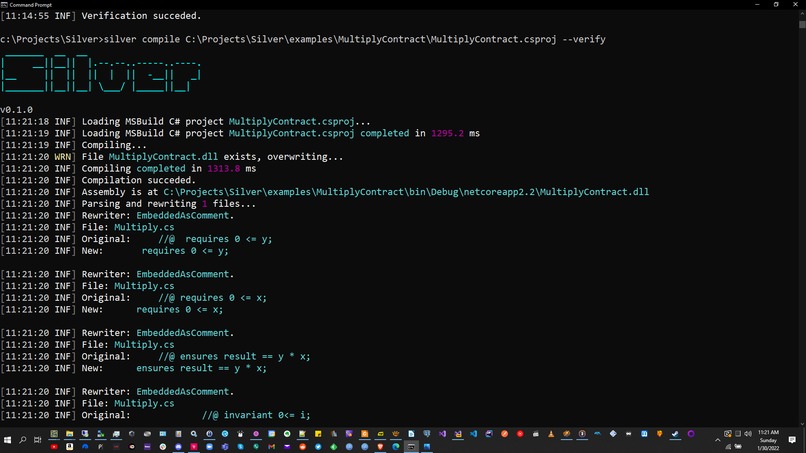This screenshot has height=453, width=806.
Task: Click the 'silver compile' command line text
Action: tap(355, 39)
